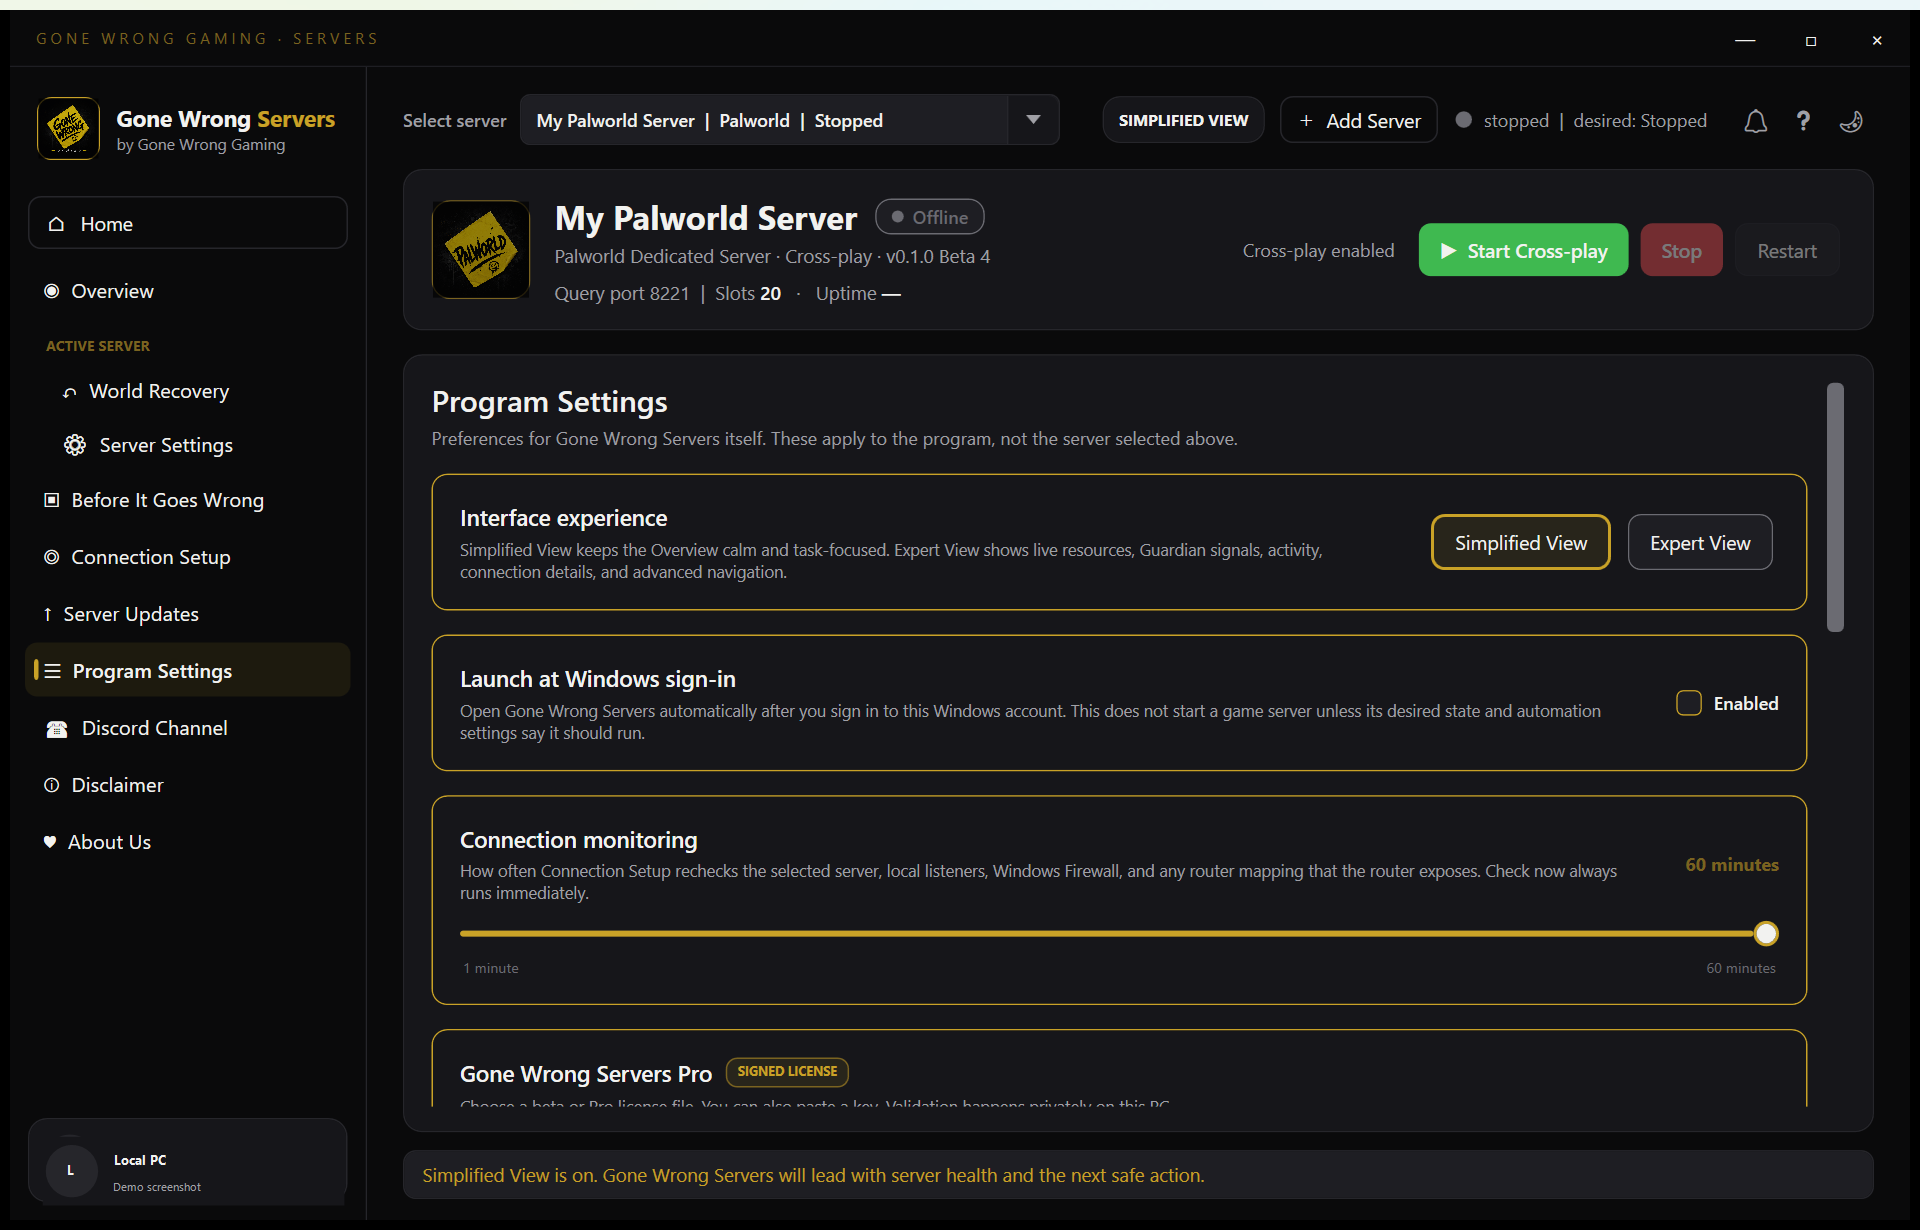Viewport: 1920px width, 1230px height.
Task: Click the Server Settings gear icon
Action: tap(75, 445)
